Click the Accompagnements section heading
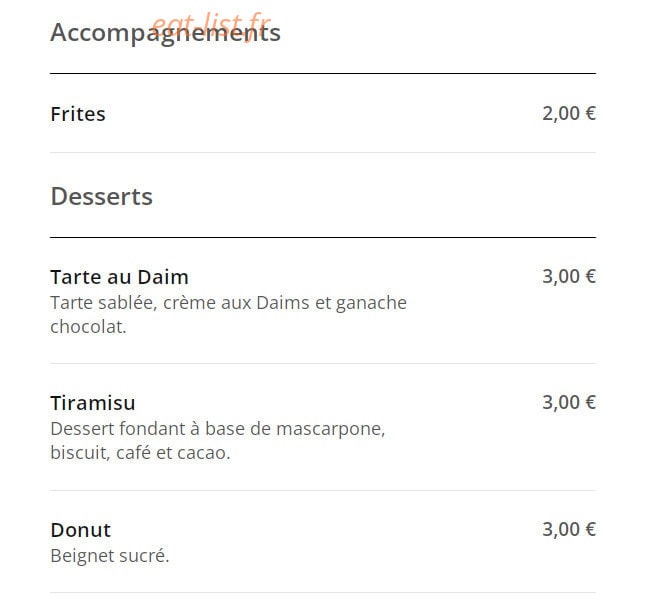 165,33
